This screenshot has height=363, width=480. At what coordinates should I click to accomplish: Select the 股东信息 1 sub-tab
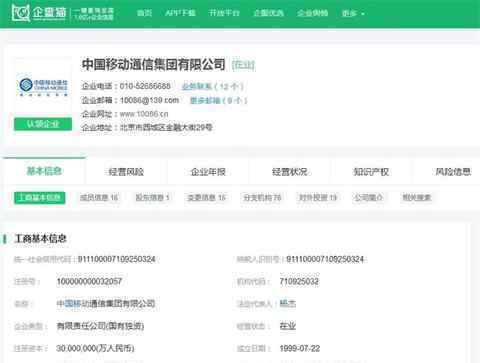(152, 198)
